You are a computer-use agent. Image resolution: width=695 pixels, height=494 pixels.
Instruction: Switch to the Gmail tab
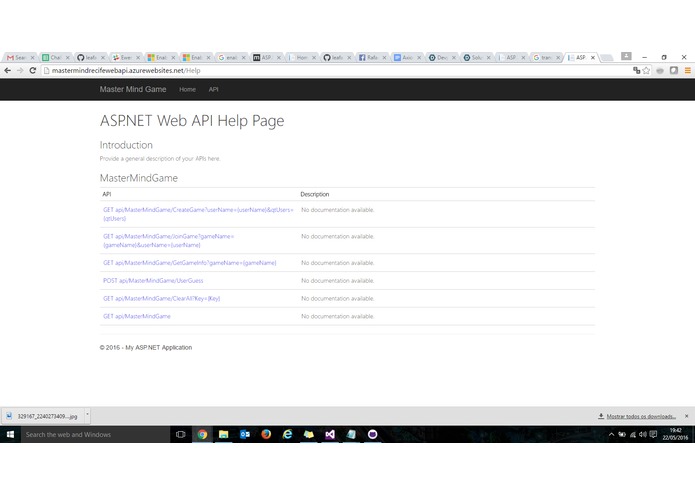(x=18, y=58)
